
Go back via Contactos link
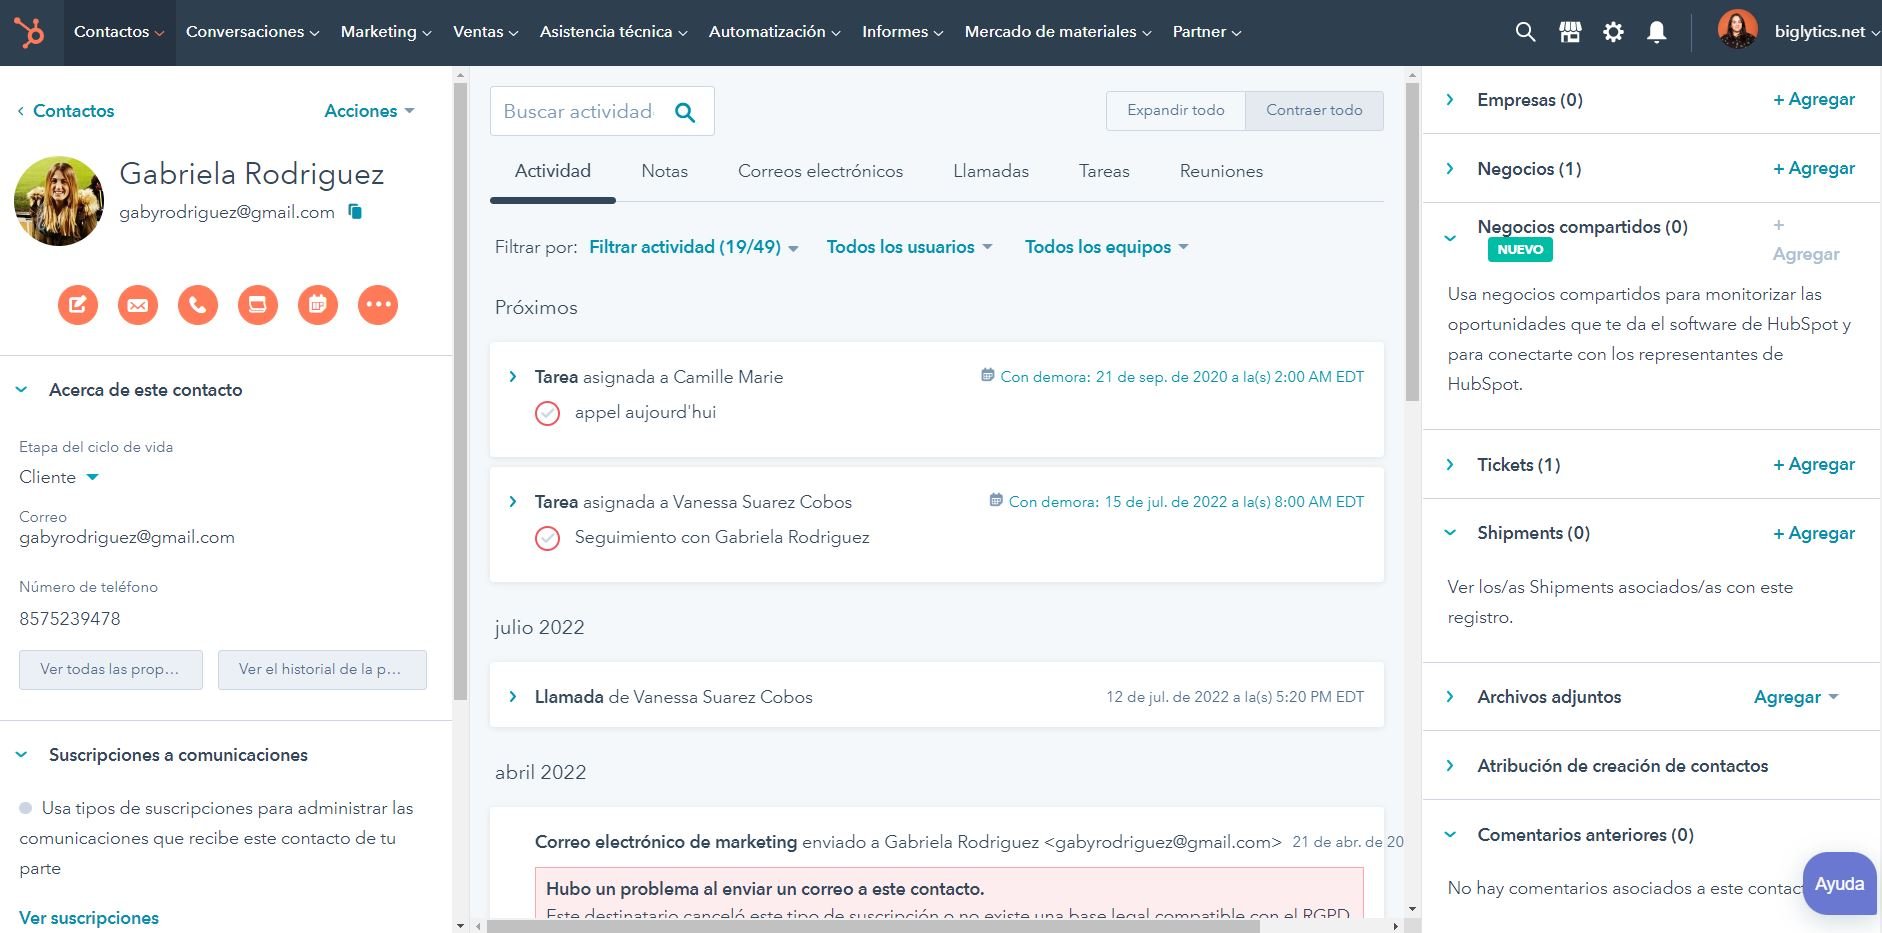coord(66,111)
